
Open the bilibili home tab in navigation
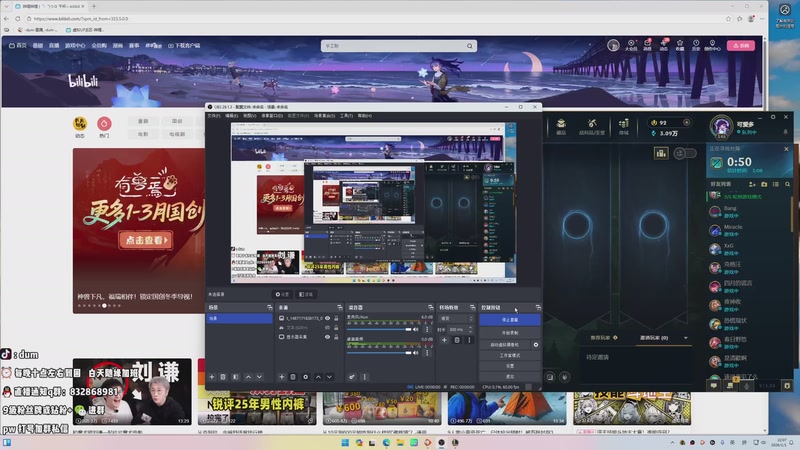tap(18, 45)
